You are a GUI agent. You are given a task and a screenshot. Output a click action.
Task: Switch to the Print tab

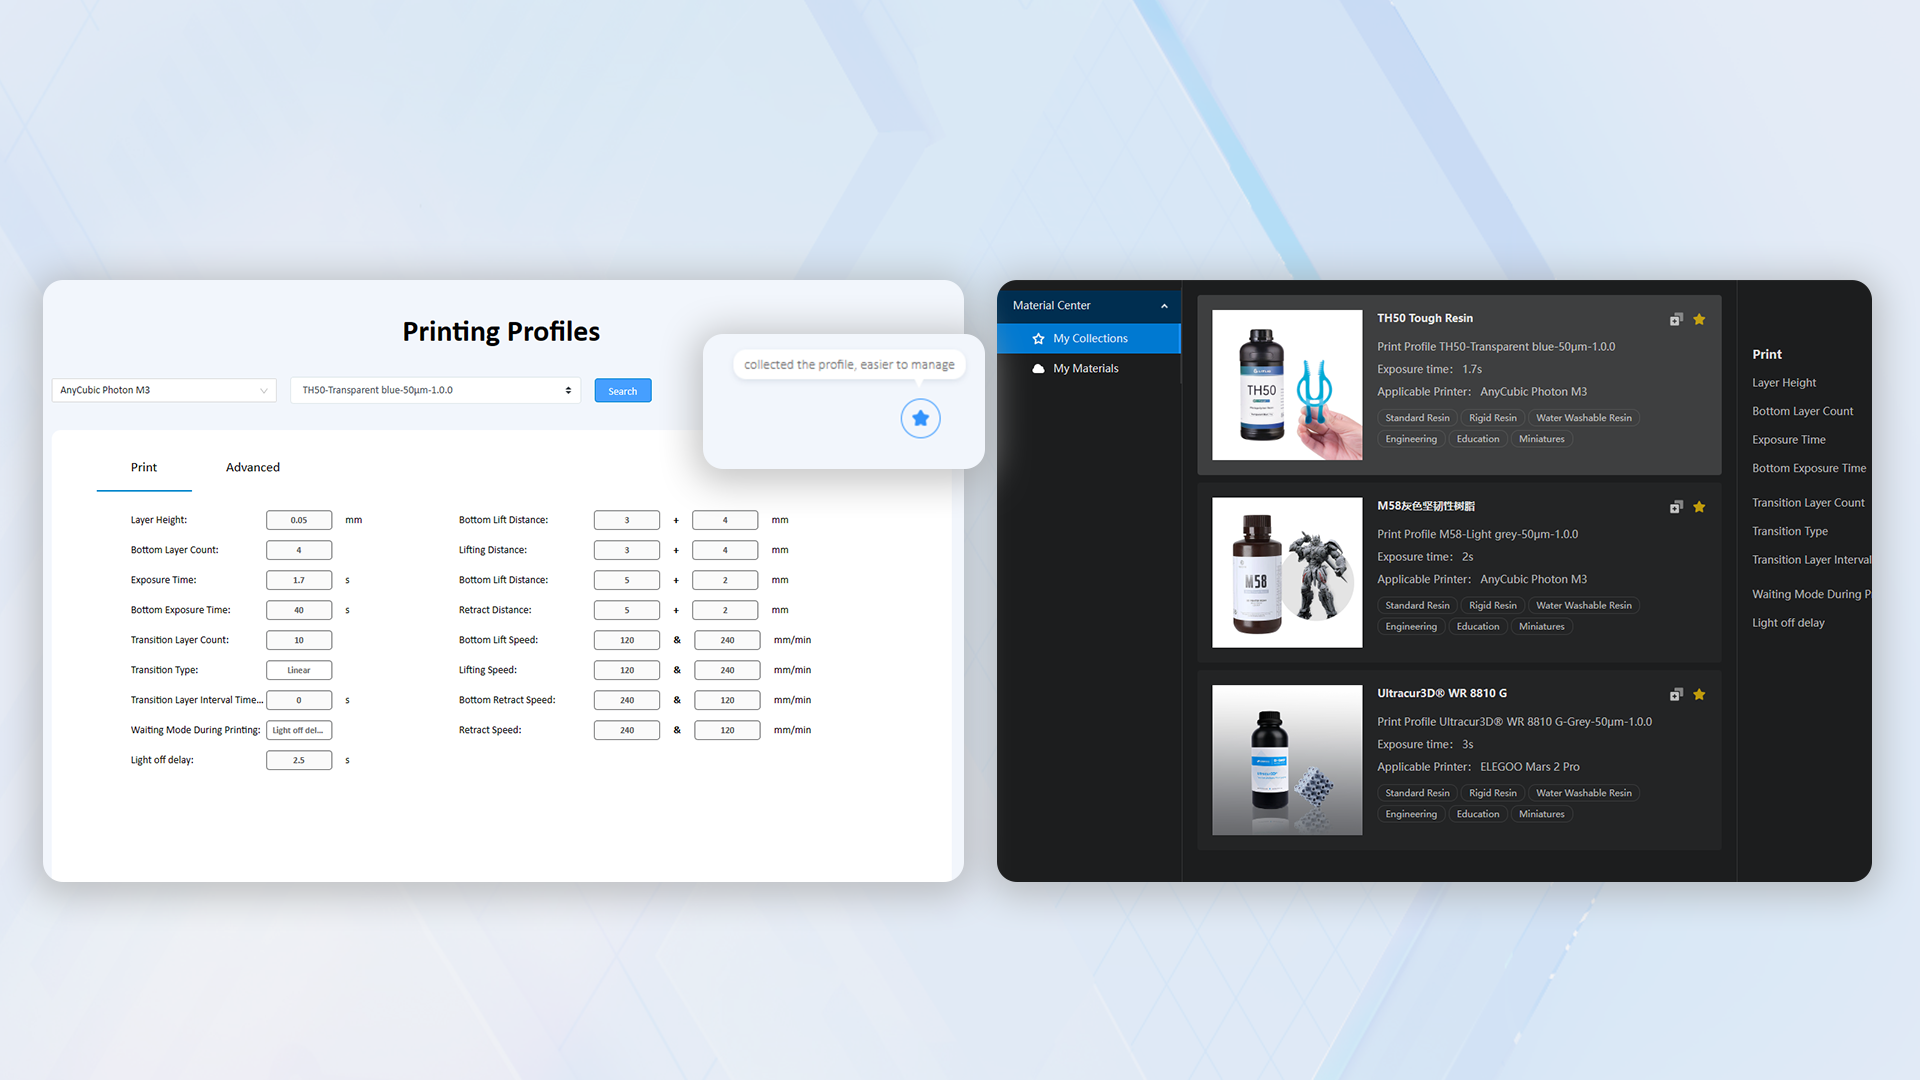(x=144, y=467)
